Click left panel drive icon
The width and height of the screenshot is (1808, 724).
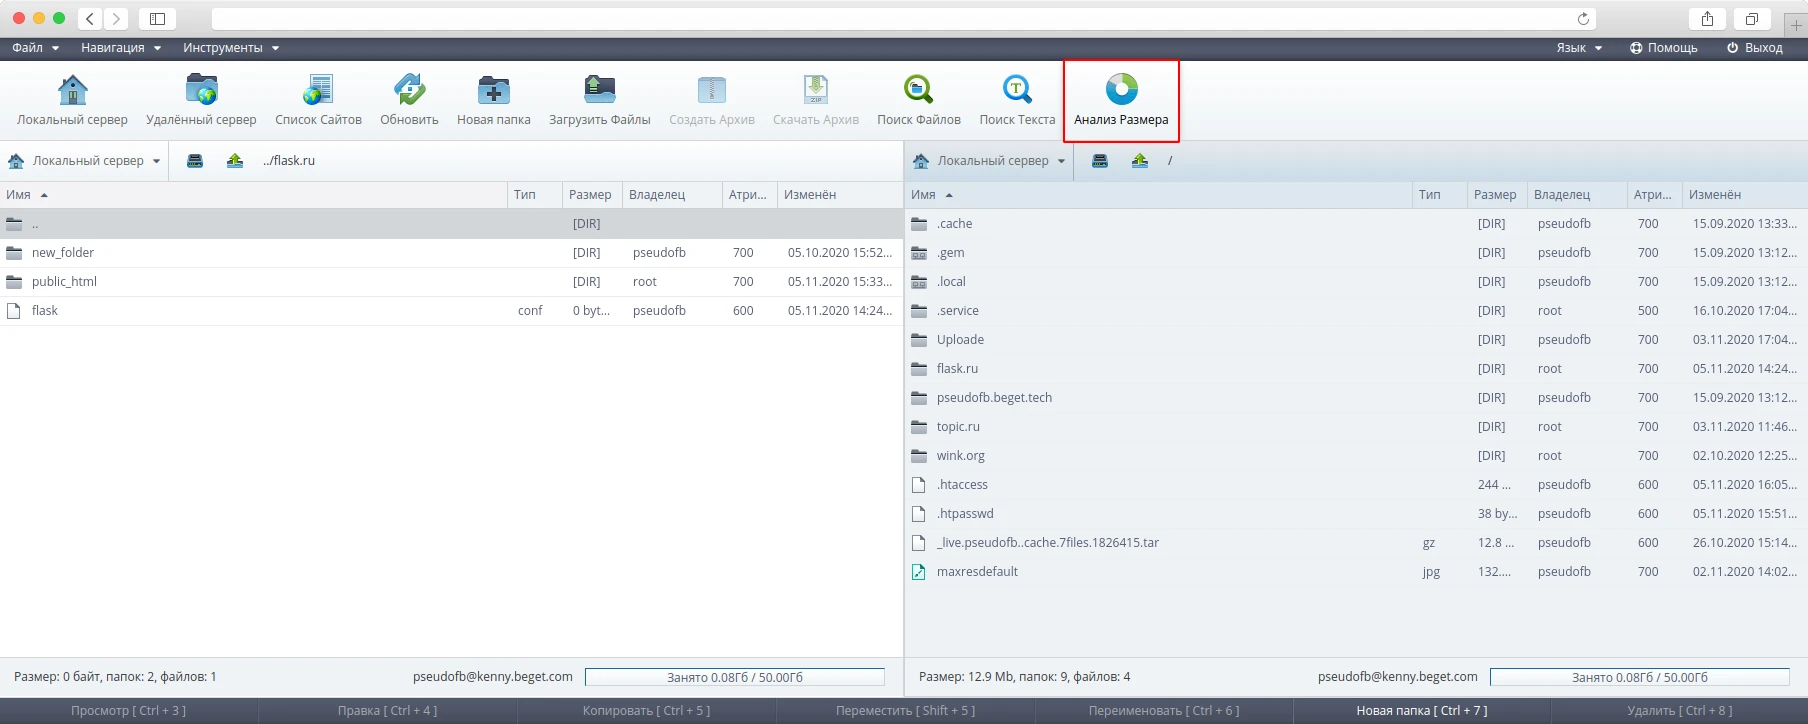coord(195,161)
